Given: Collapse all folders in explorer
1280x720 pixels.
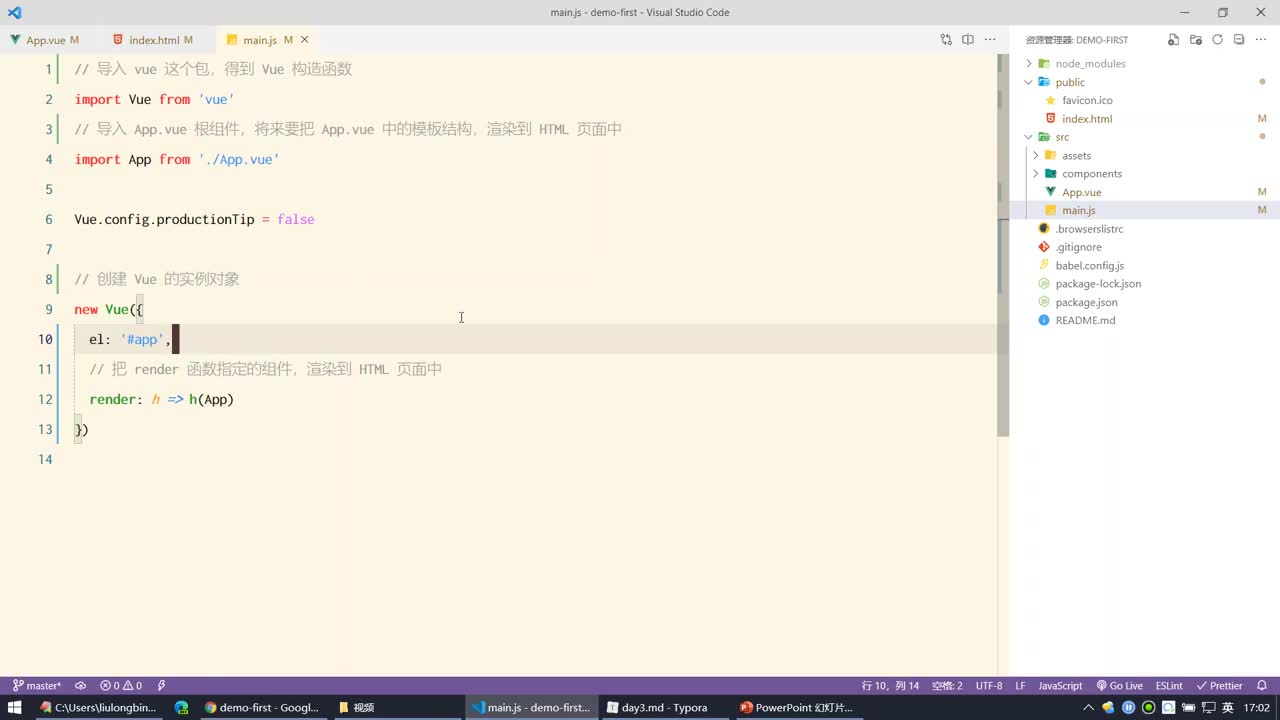Looking at the screenshot, I should click(x=1239, y=40).
